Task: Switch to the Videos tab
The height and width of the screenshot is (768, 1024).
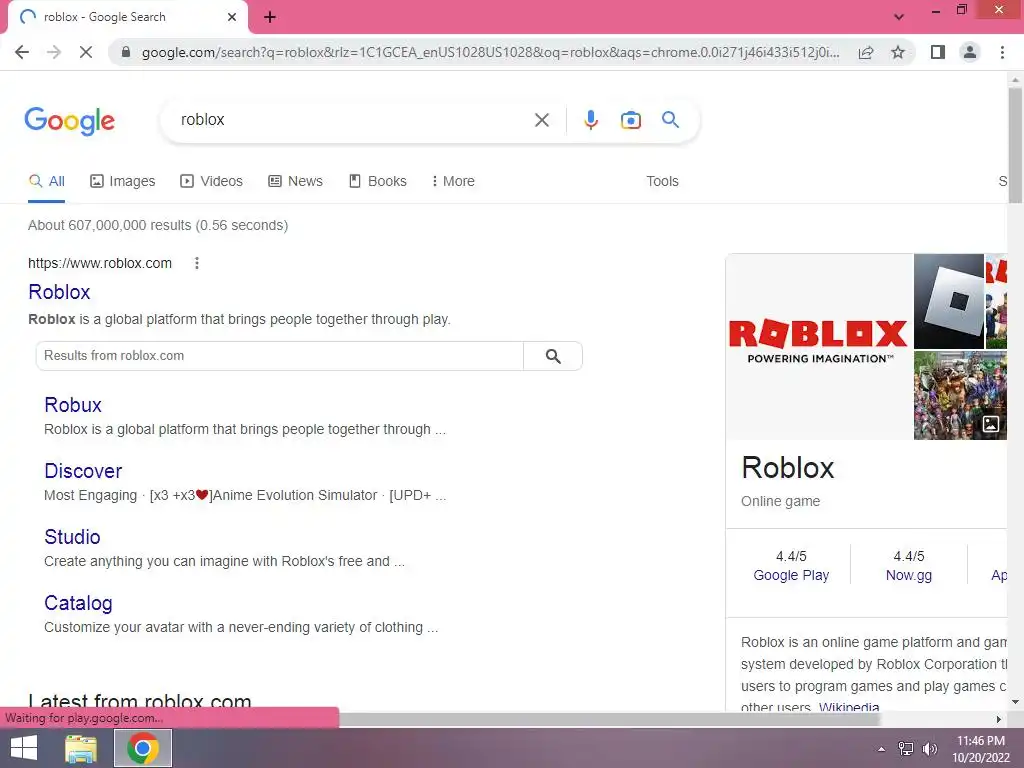Action: (212, 182)
